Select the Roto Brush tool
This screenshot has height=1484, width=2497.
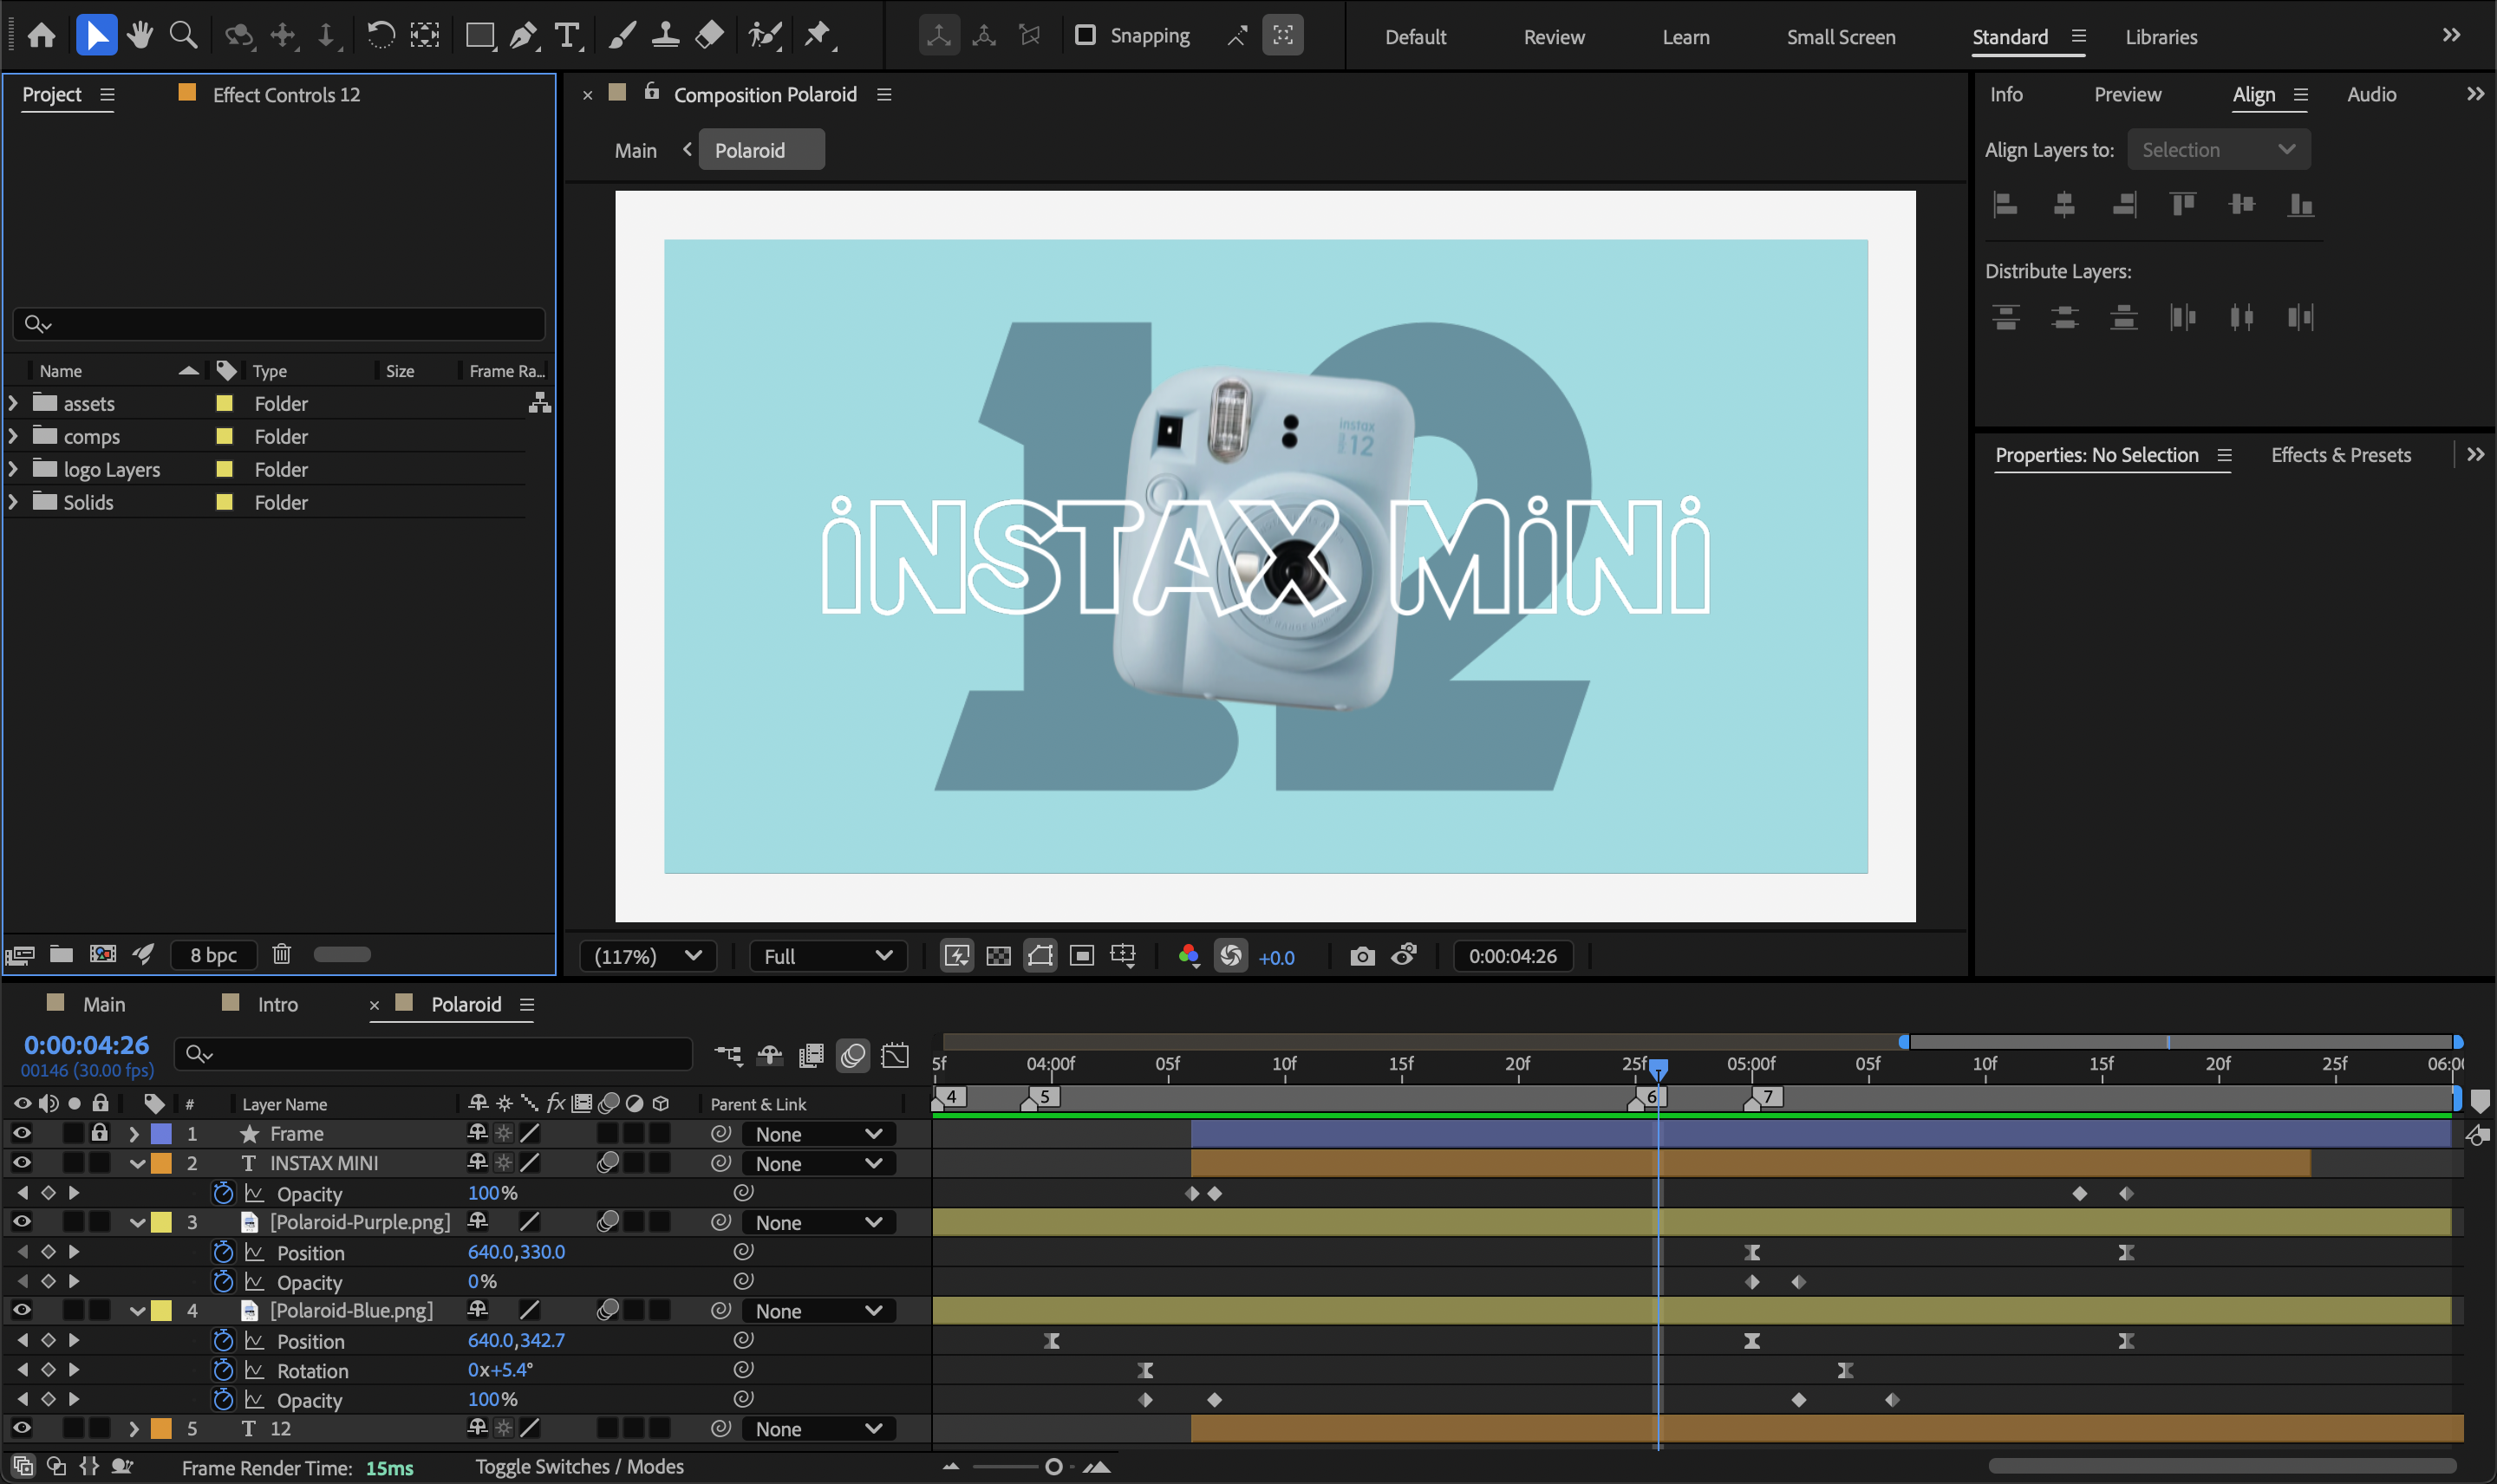point(764,35)
